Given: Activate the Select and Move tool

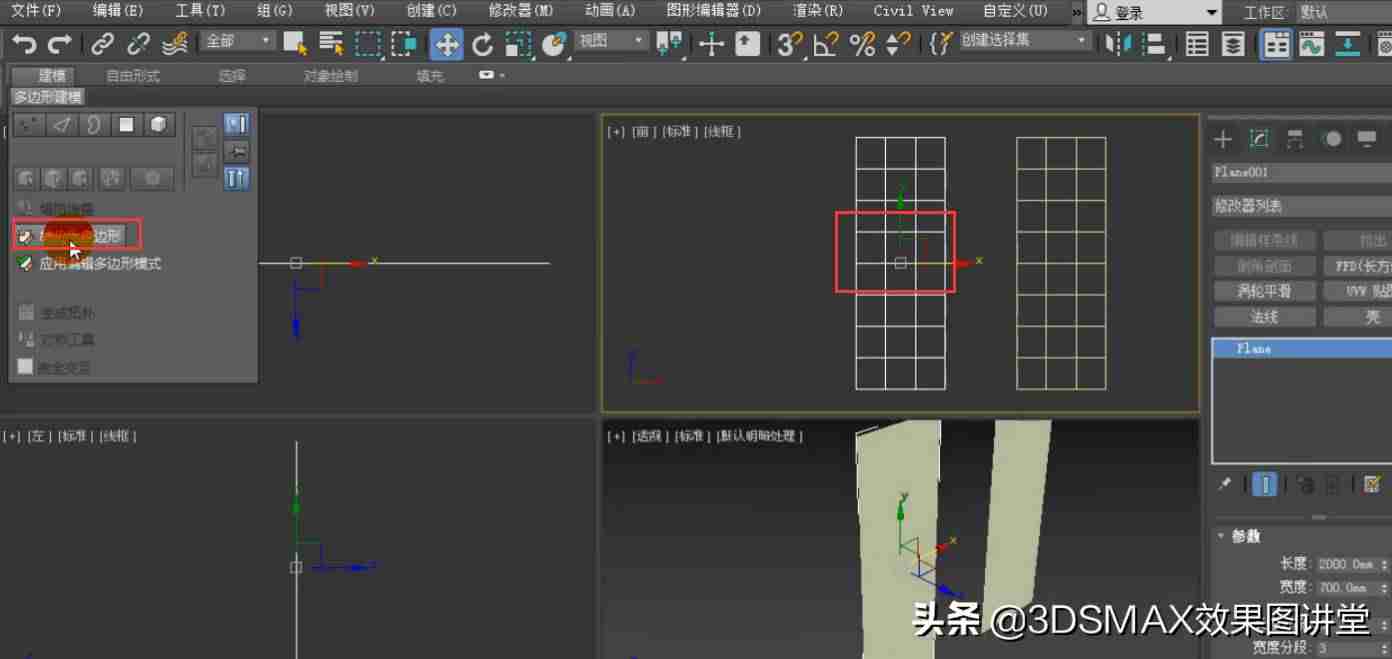Looking at the screenshot, I should click(x=446, y=43).
